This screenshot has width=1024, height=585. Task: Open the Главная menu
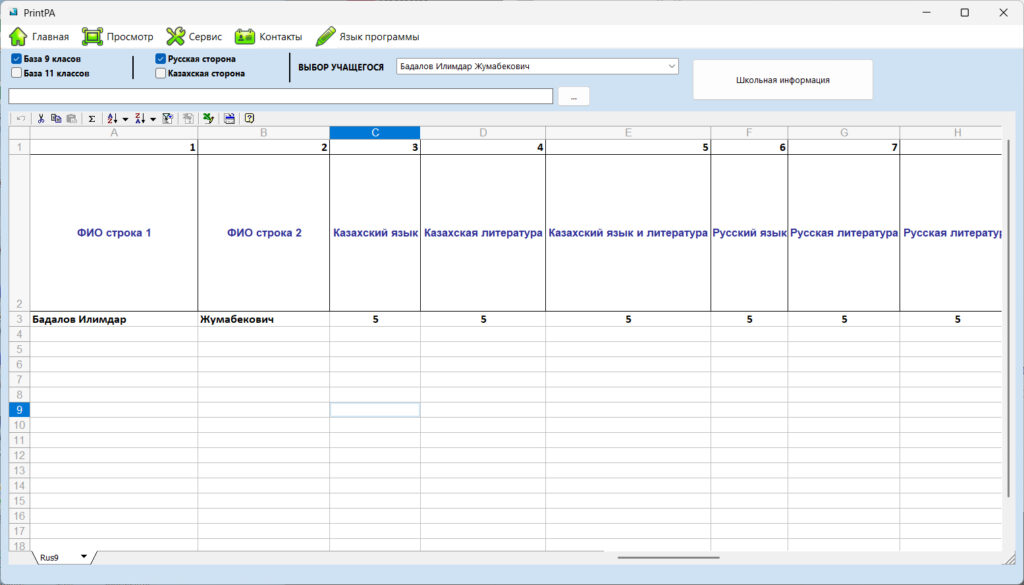point(39,37)
